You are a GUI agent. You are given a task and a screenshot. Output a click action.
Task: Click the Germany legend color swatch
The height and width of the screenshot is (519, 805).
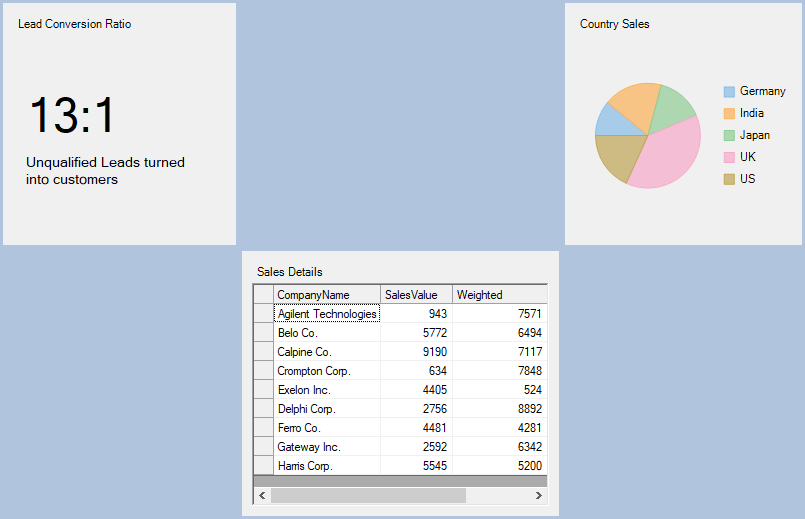point(729,92)
